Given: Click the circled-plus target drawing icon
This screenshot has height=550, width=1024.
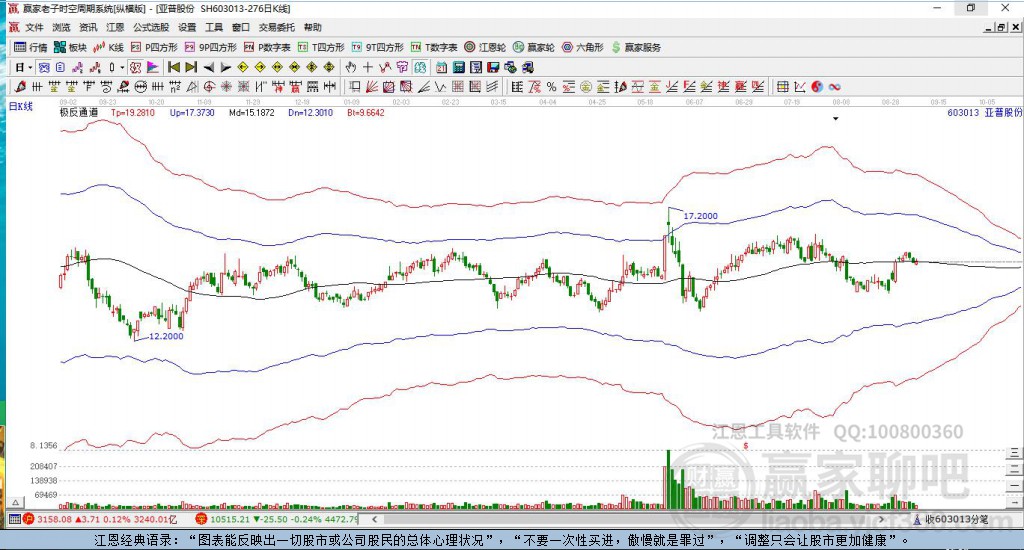Looking at the screenshot, I should point(209,87).
